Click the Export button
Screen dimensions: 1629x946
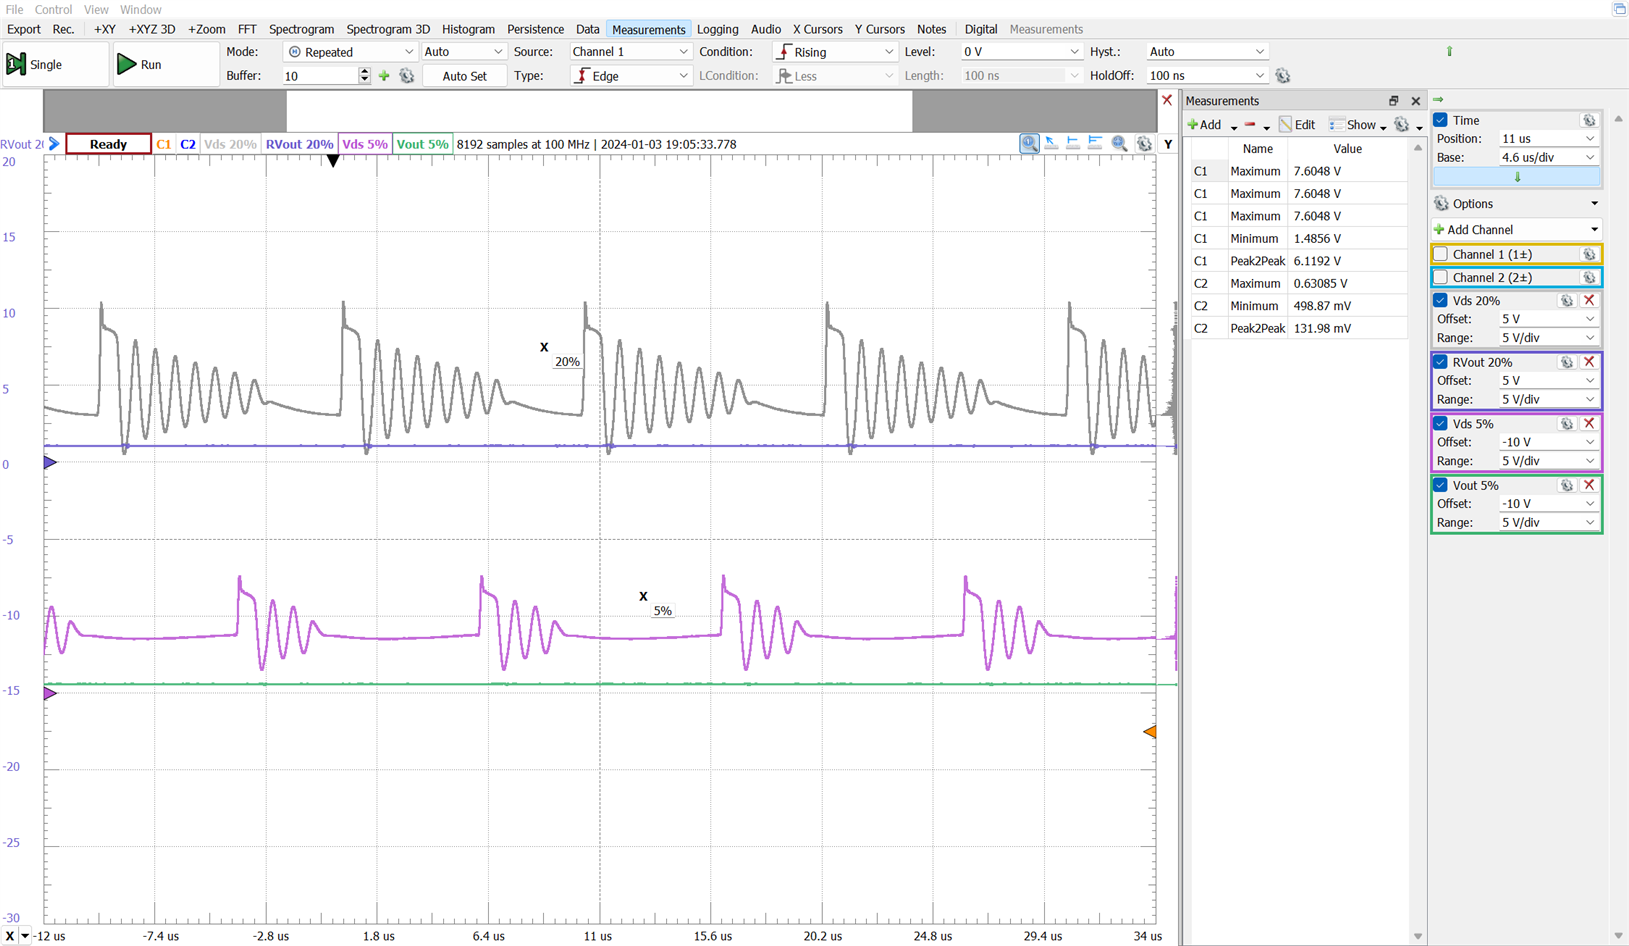tap(24, 29)
